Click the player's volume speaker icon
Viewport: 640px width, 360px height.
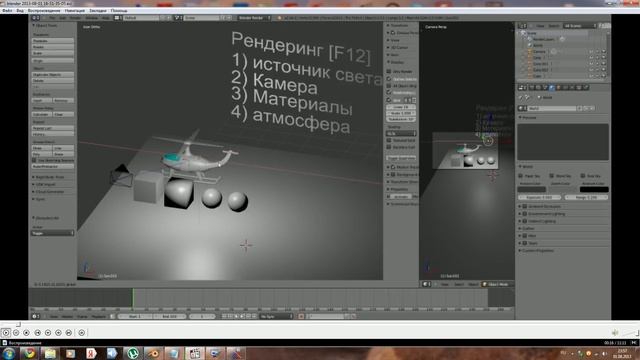coord(615,333)
